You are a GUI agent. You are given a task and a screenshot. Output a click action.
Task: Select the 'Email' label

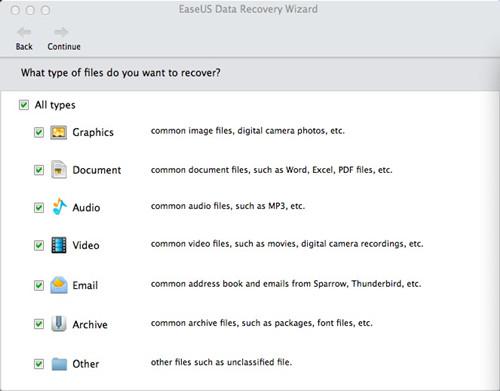(x=85, y=285)
